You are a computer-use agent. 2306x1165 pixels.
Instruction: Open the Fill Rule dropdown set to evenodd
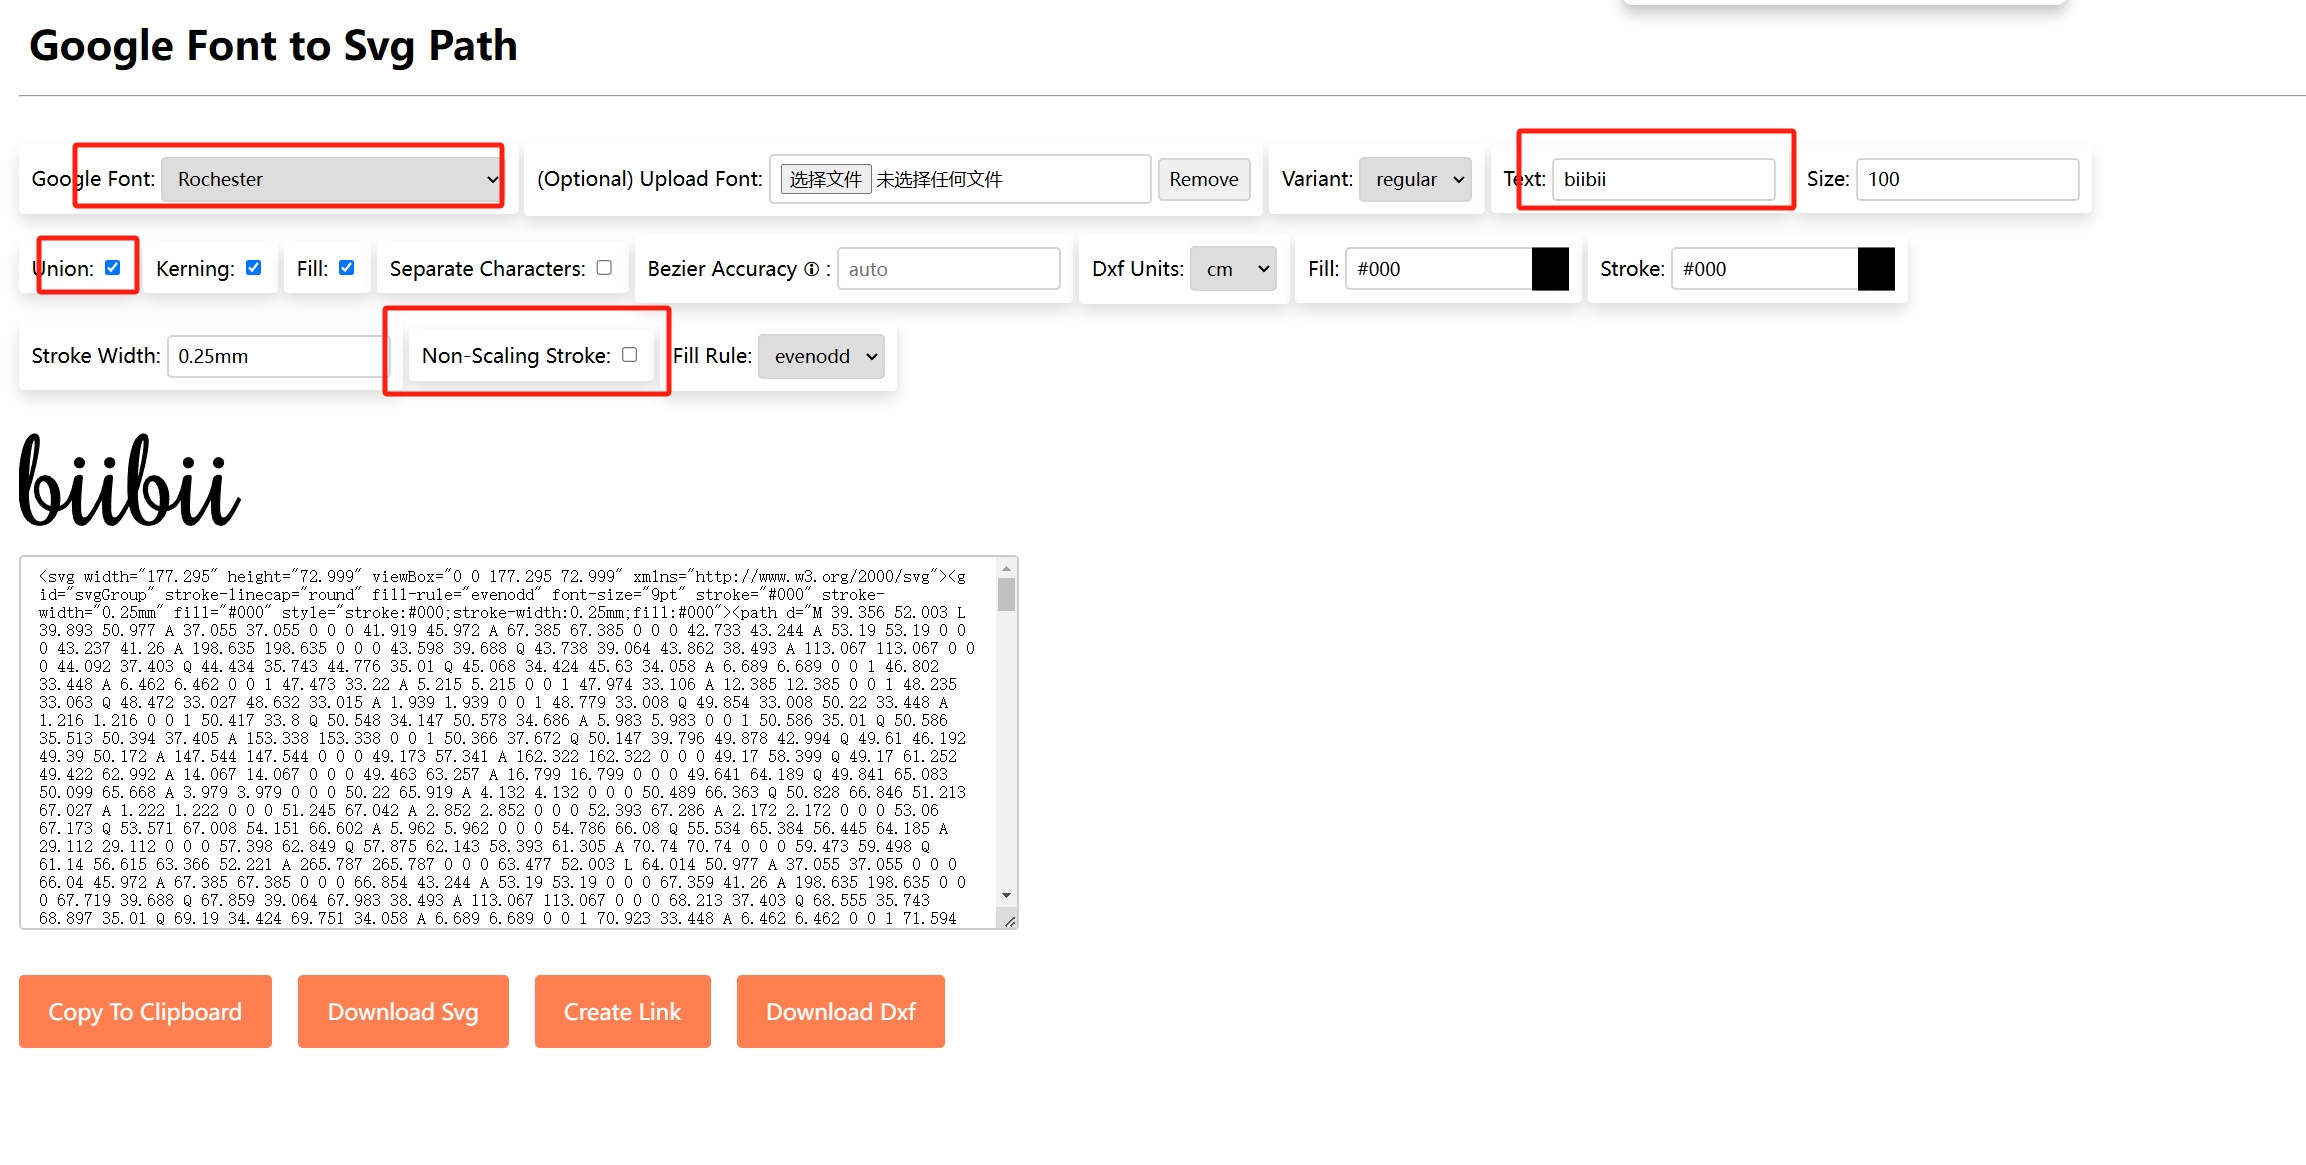(821, 356)
